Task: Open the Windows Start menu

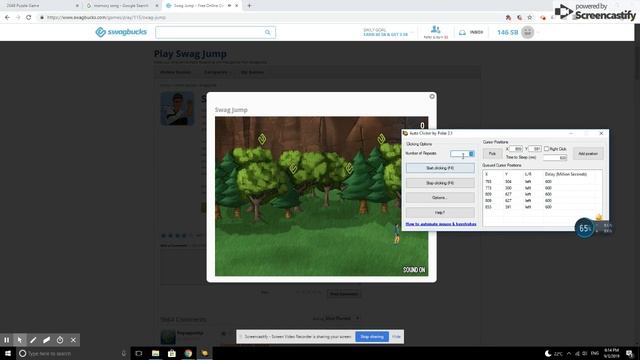Action: pyautogui.click(x=8, y=353)
